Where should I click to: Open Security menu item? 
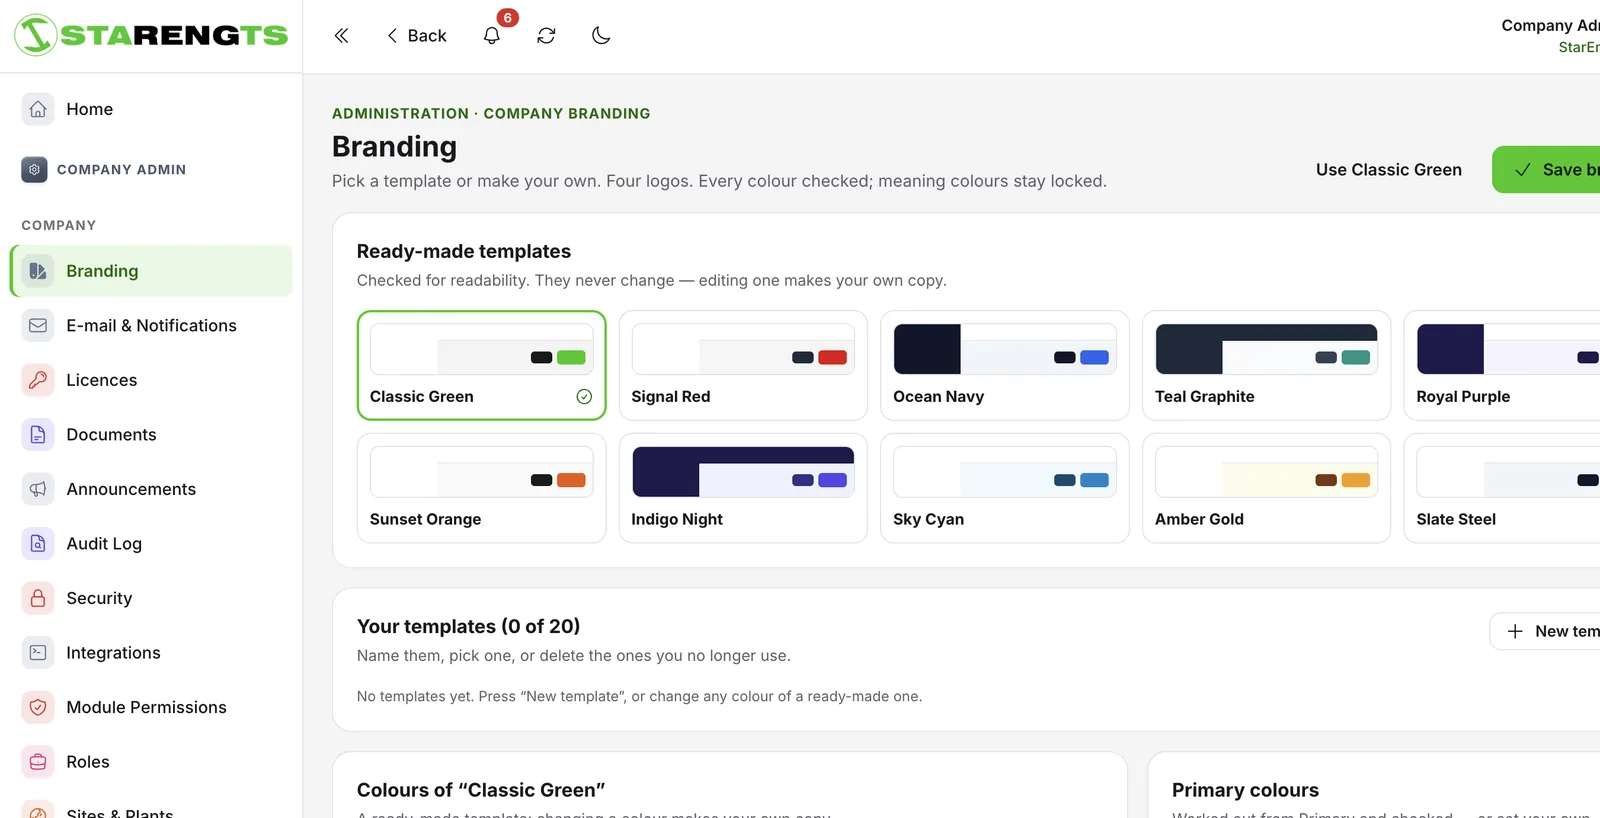point(151,598)
